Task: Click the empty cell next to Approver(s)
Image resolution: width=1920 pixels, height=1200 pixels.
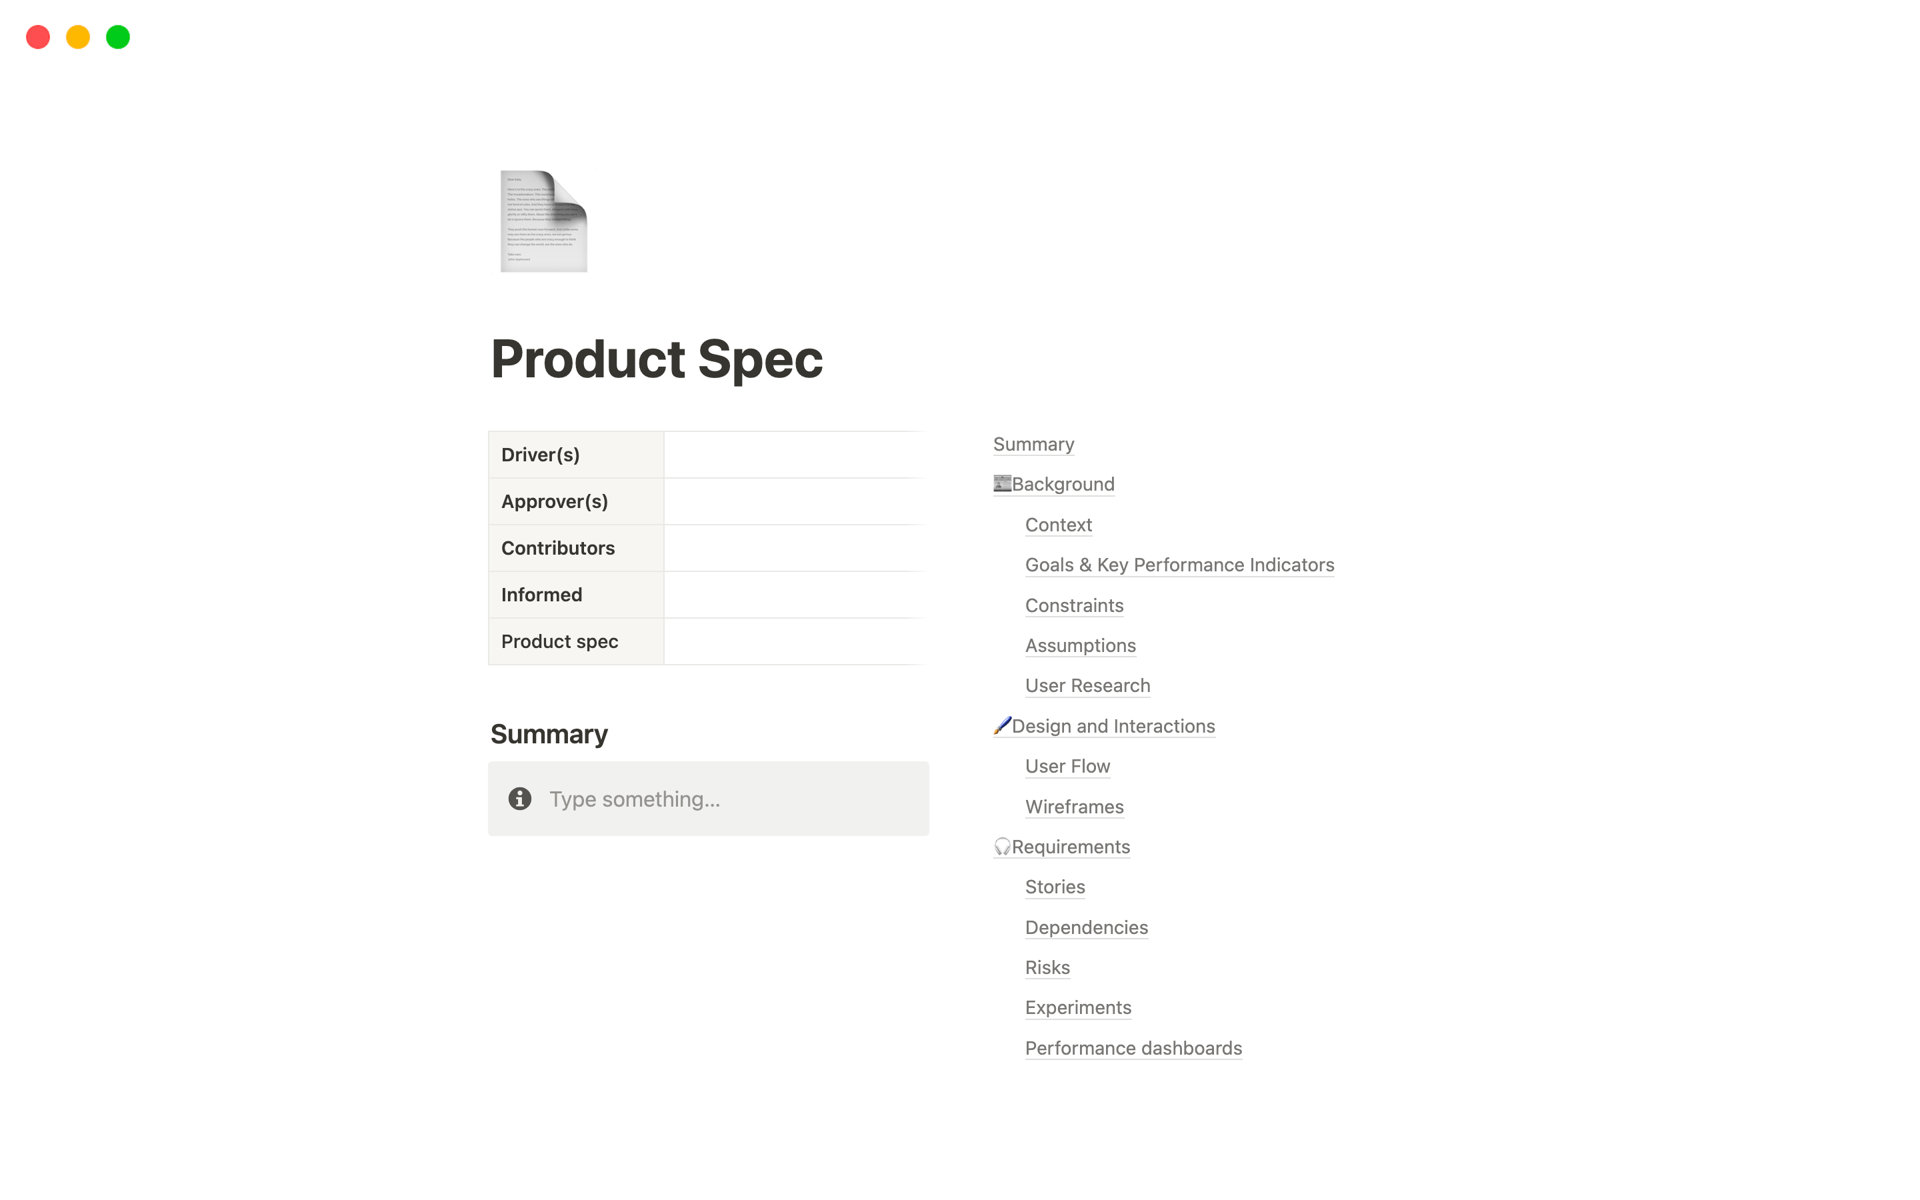Action: click(794, 501)
